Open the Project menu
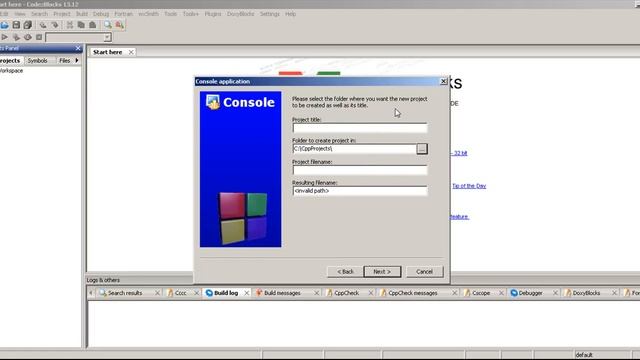 click(x=62, y=14)
